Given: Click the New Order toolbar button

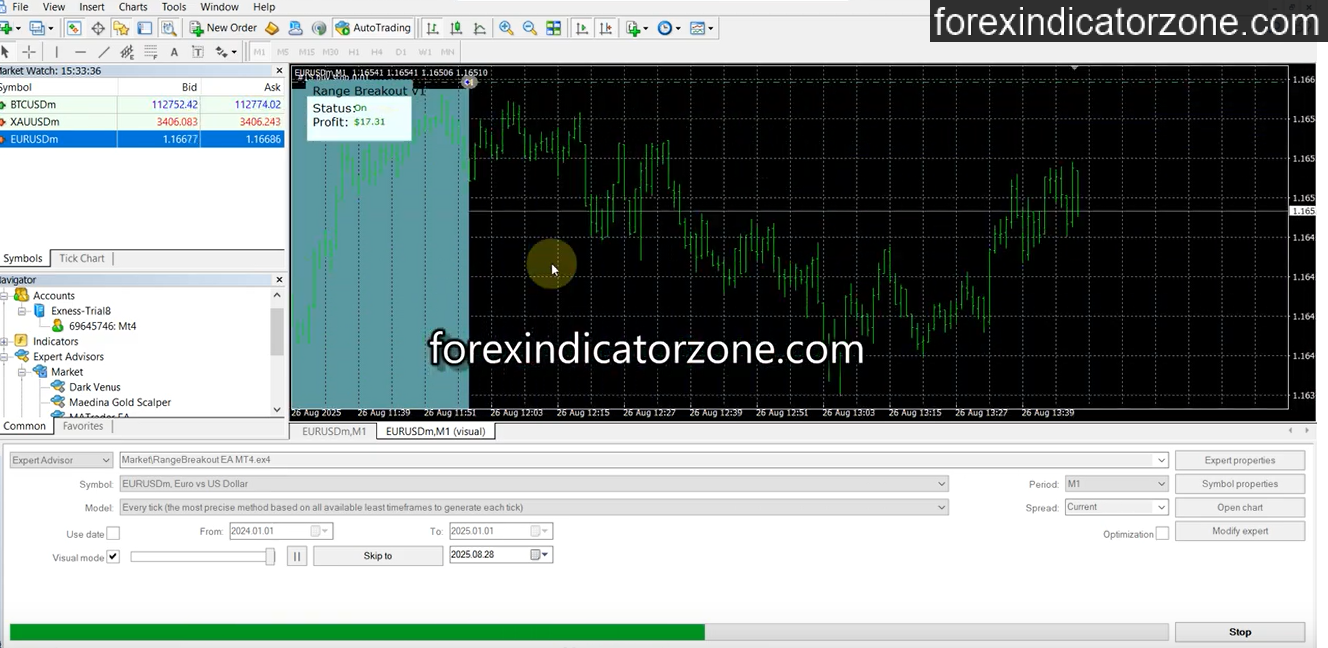Looking at the screenshot, I should [223, 28].
